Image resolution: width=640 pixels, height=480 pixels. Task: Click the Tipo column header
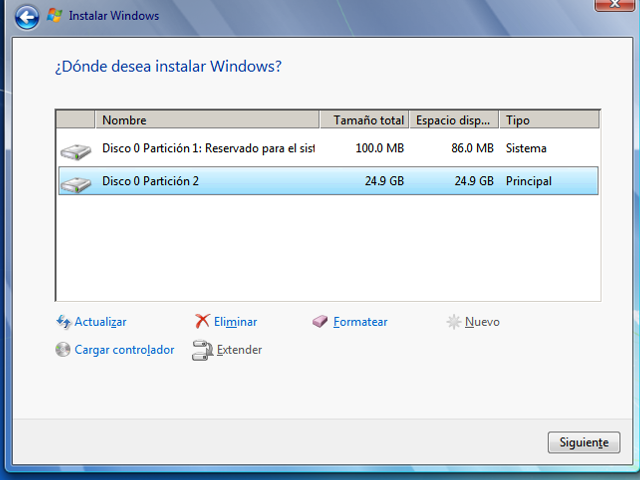pos(548,120)
